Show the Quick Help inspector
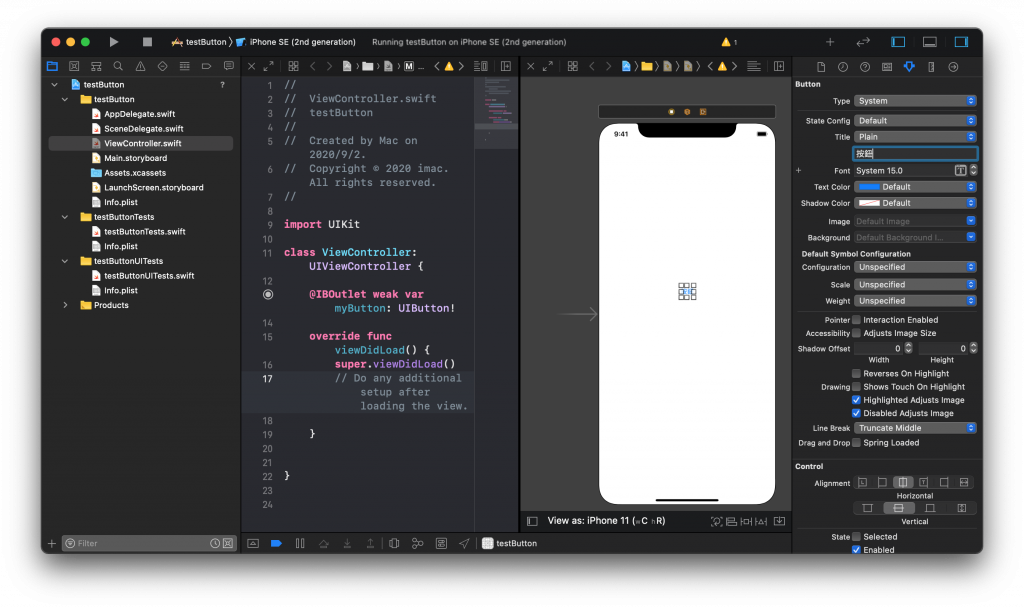Screen dimensions: 1024x608 pos(865,67)
